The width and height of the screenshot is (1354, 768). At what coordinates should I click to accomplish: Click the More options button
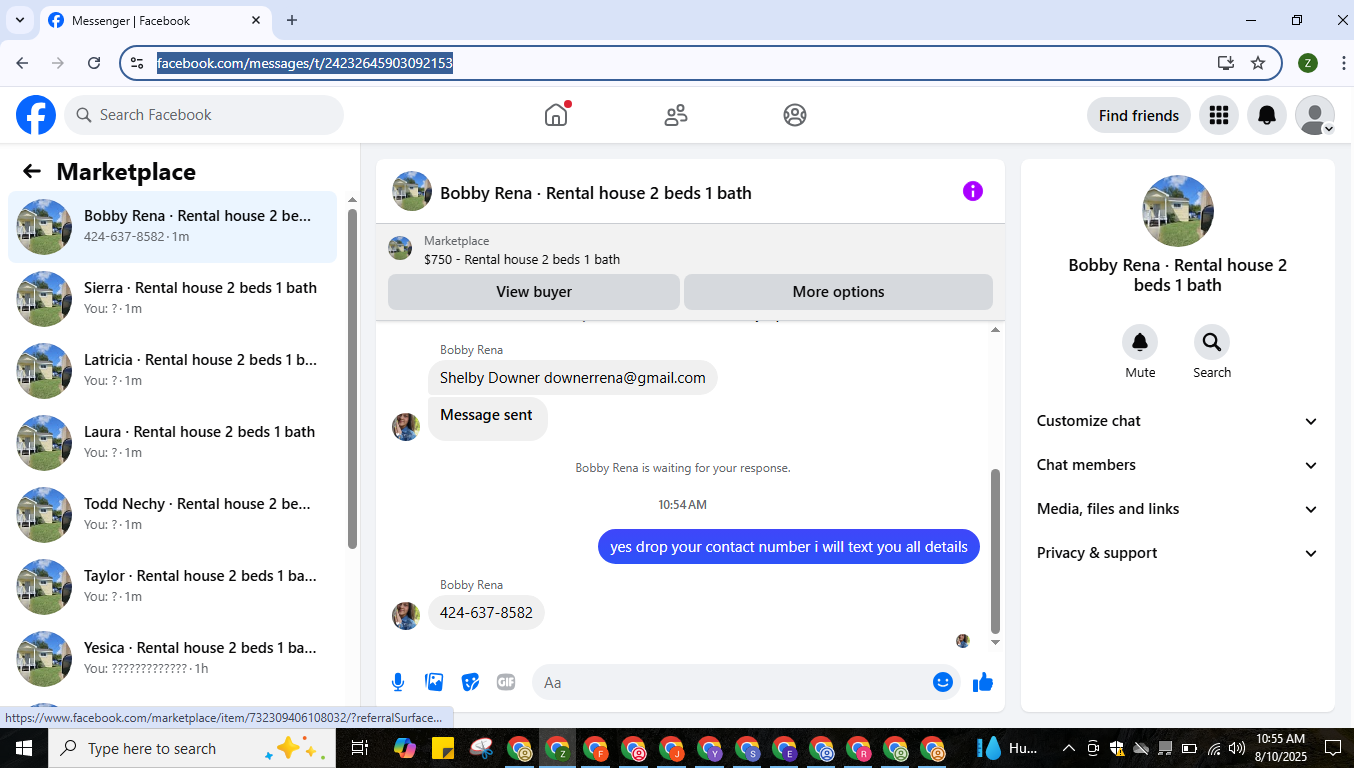pos(838,292)
